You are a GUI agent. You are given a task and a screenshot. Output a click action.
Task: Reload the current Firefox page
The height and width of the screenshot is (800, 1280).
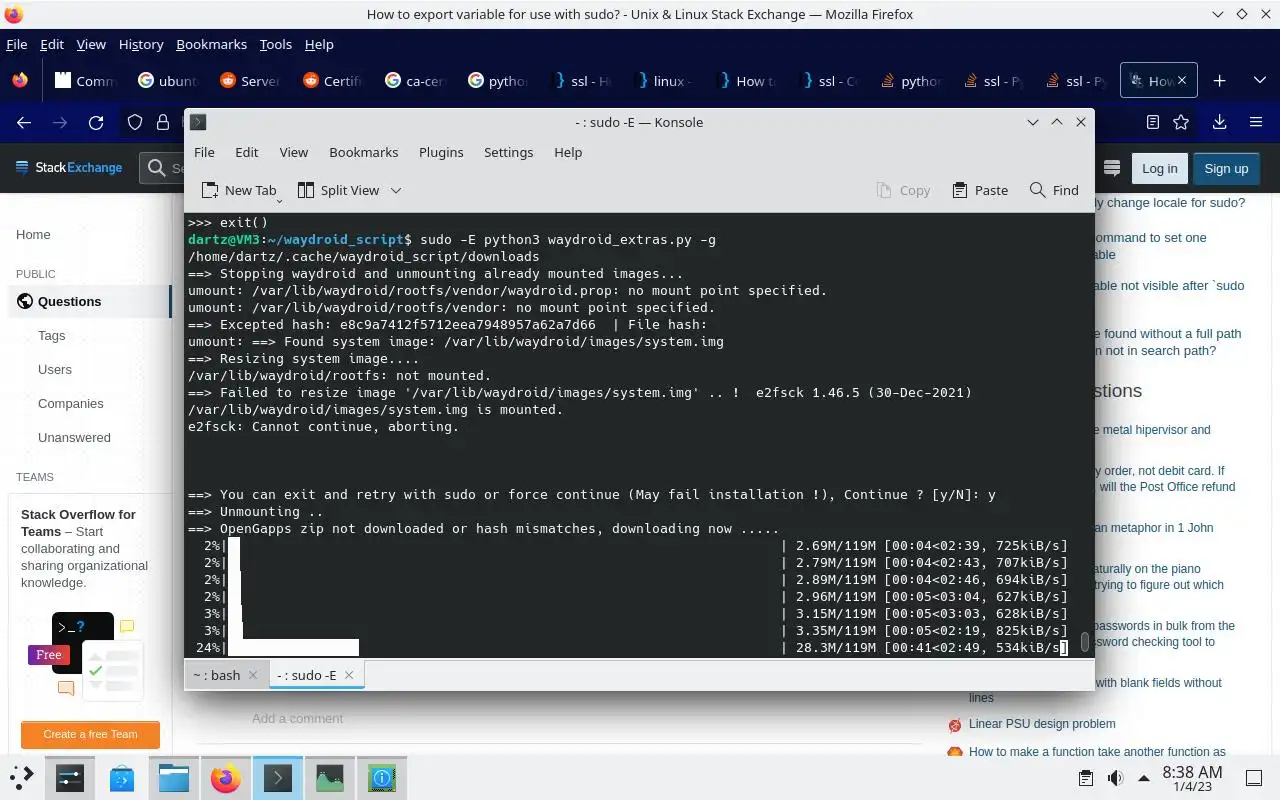pos(96,122)
